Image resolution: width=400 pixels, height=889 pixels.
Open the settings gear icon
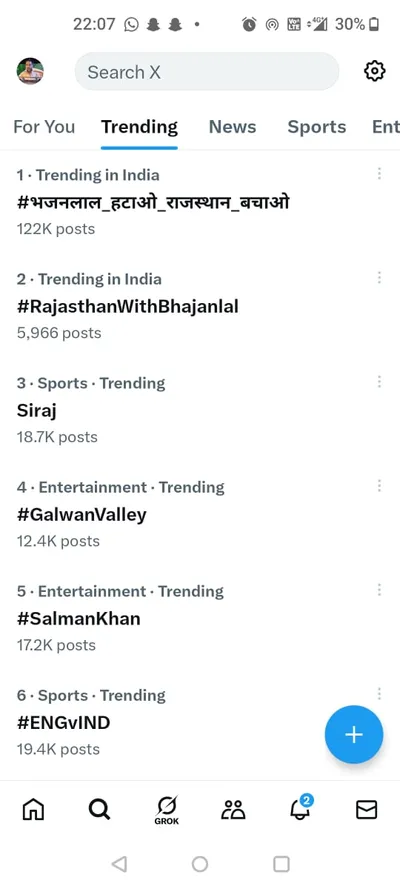374,71
